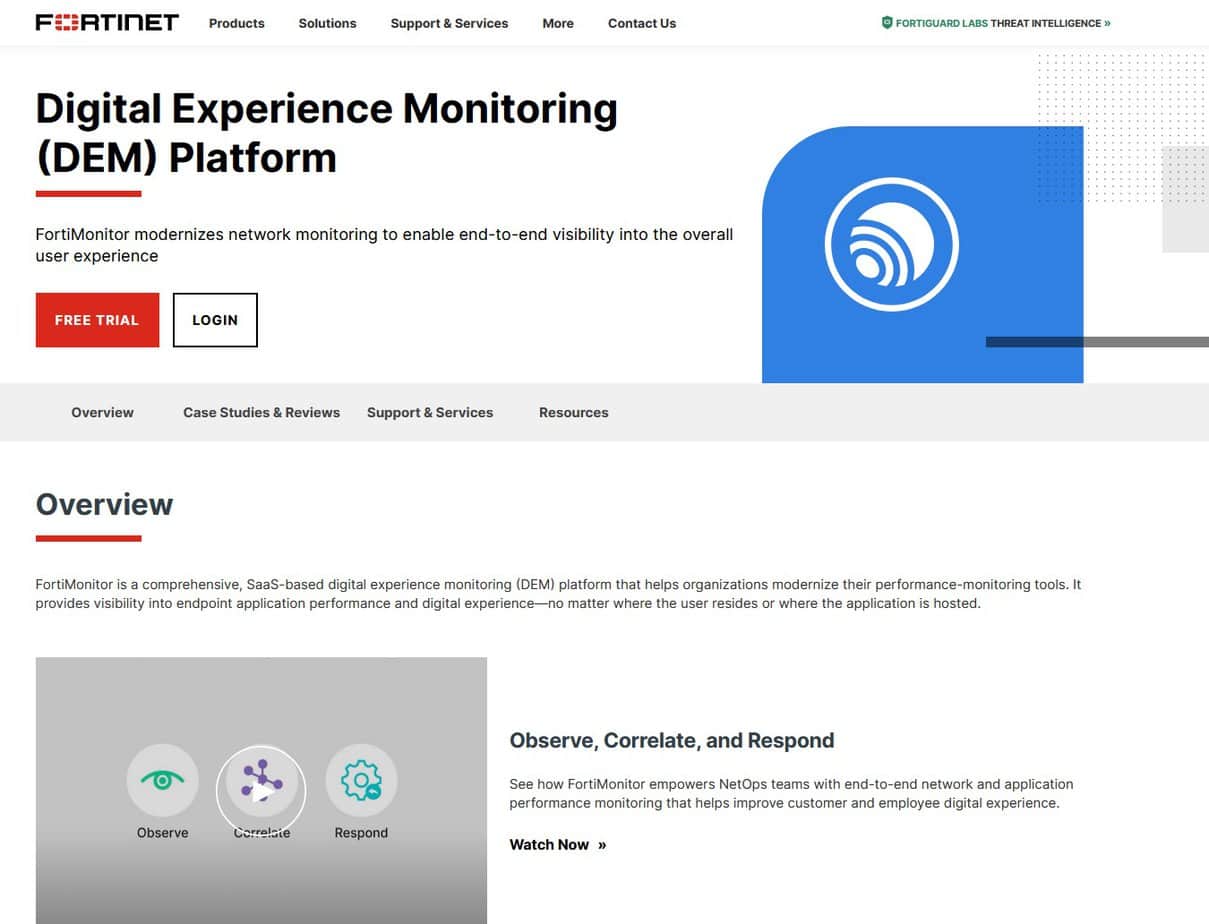The width and height of the screenshot is (1209, 924).
Task: Click the Overview section heading
Action: click(104, 504)
